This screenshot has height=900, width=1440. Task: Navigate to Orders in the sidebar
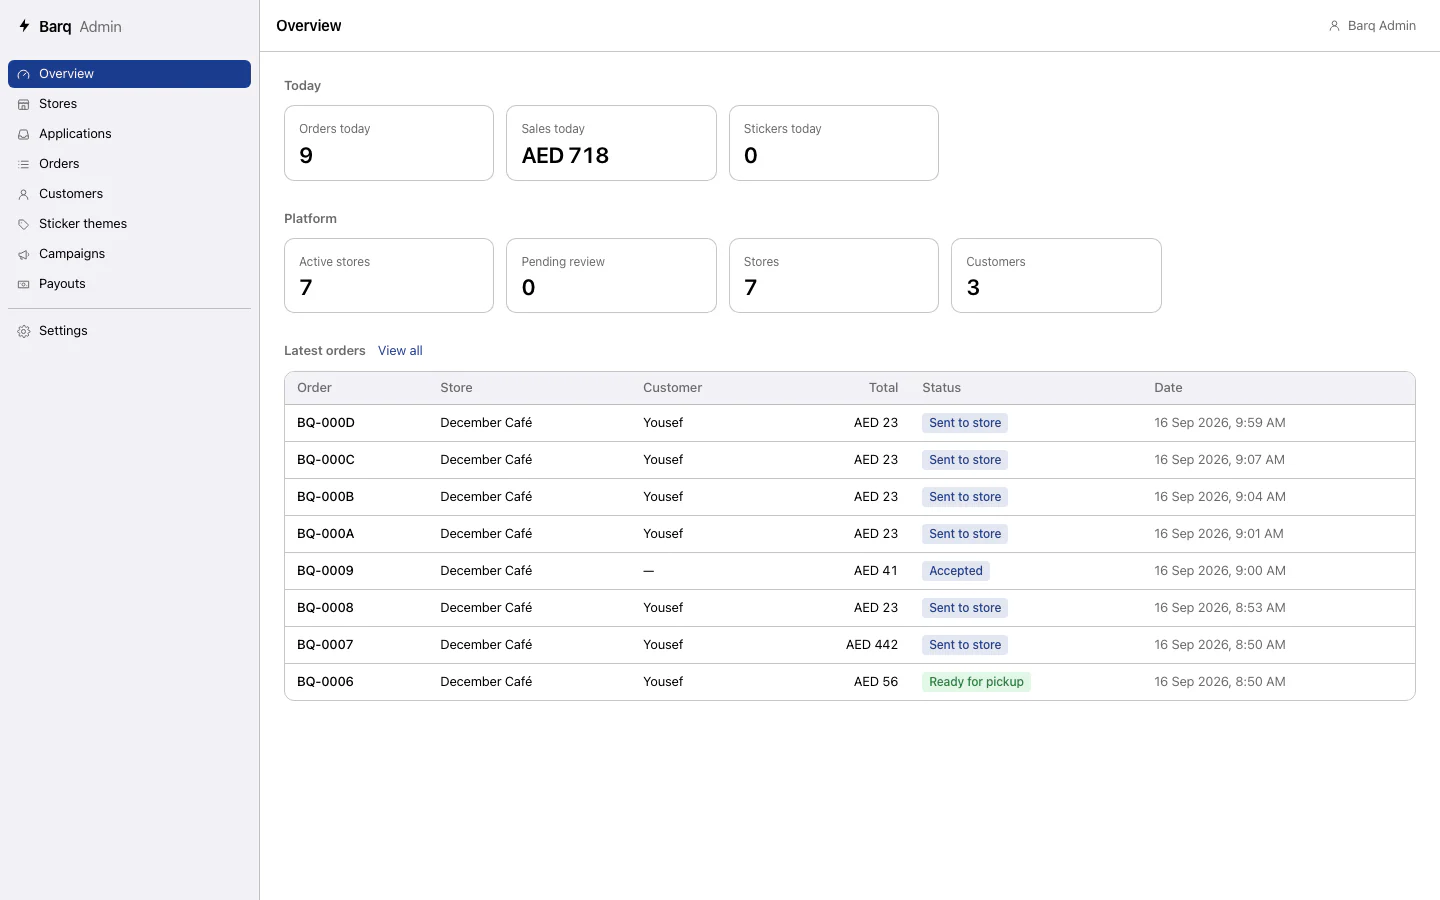point(129,164)
